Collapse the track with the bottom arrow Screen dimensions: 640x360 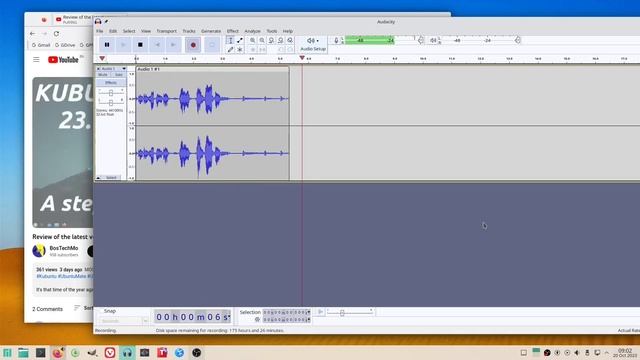coord(98,178)
